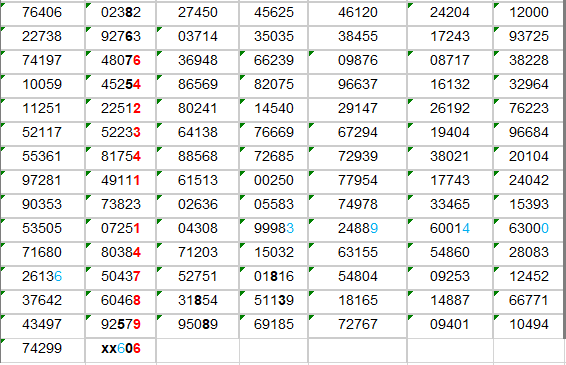Select cell 55361
The height and width of the screenshot is (365, 566).
pyautogui.click(x=43, y=157)
